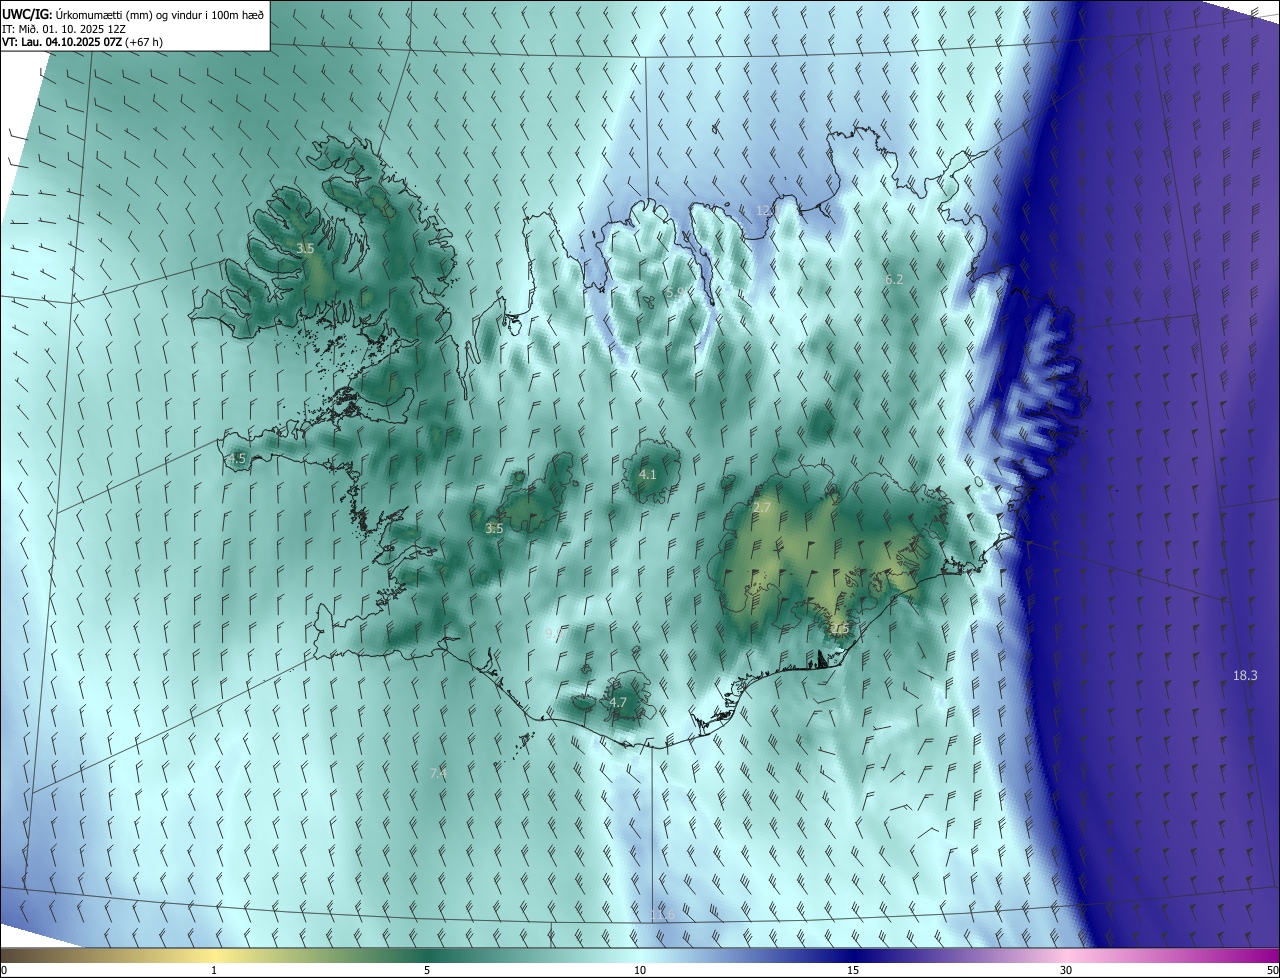Click the 7.4 value label over the sea
1280x978 pixels.
[x=438, y=773]
